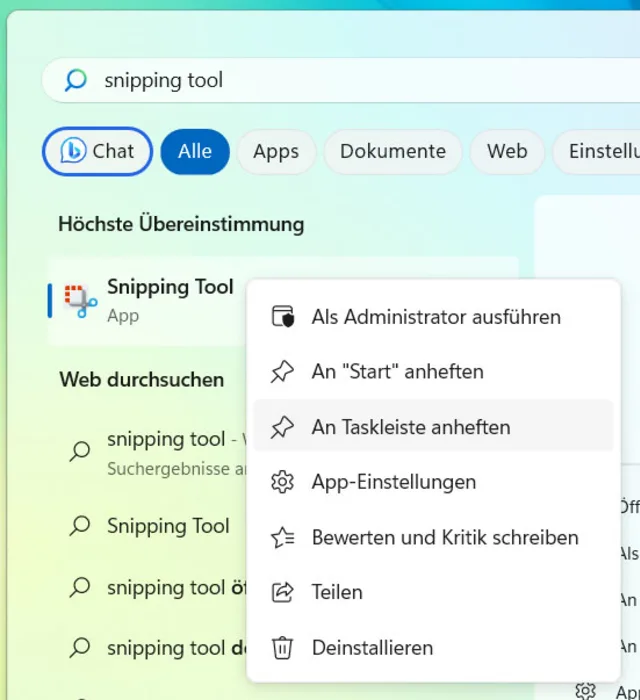
Task: Switch to the Dokumente filter tab
Action: click(x=393, y=152)
